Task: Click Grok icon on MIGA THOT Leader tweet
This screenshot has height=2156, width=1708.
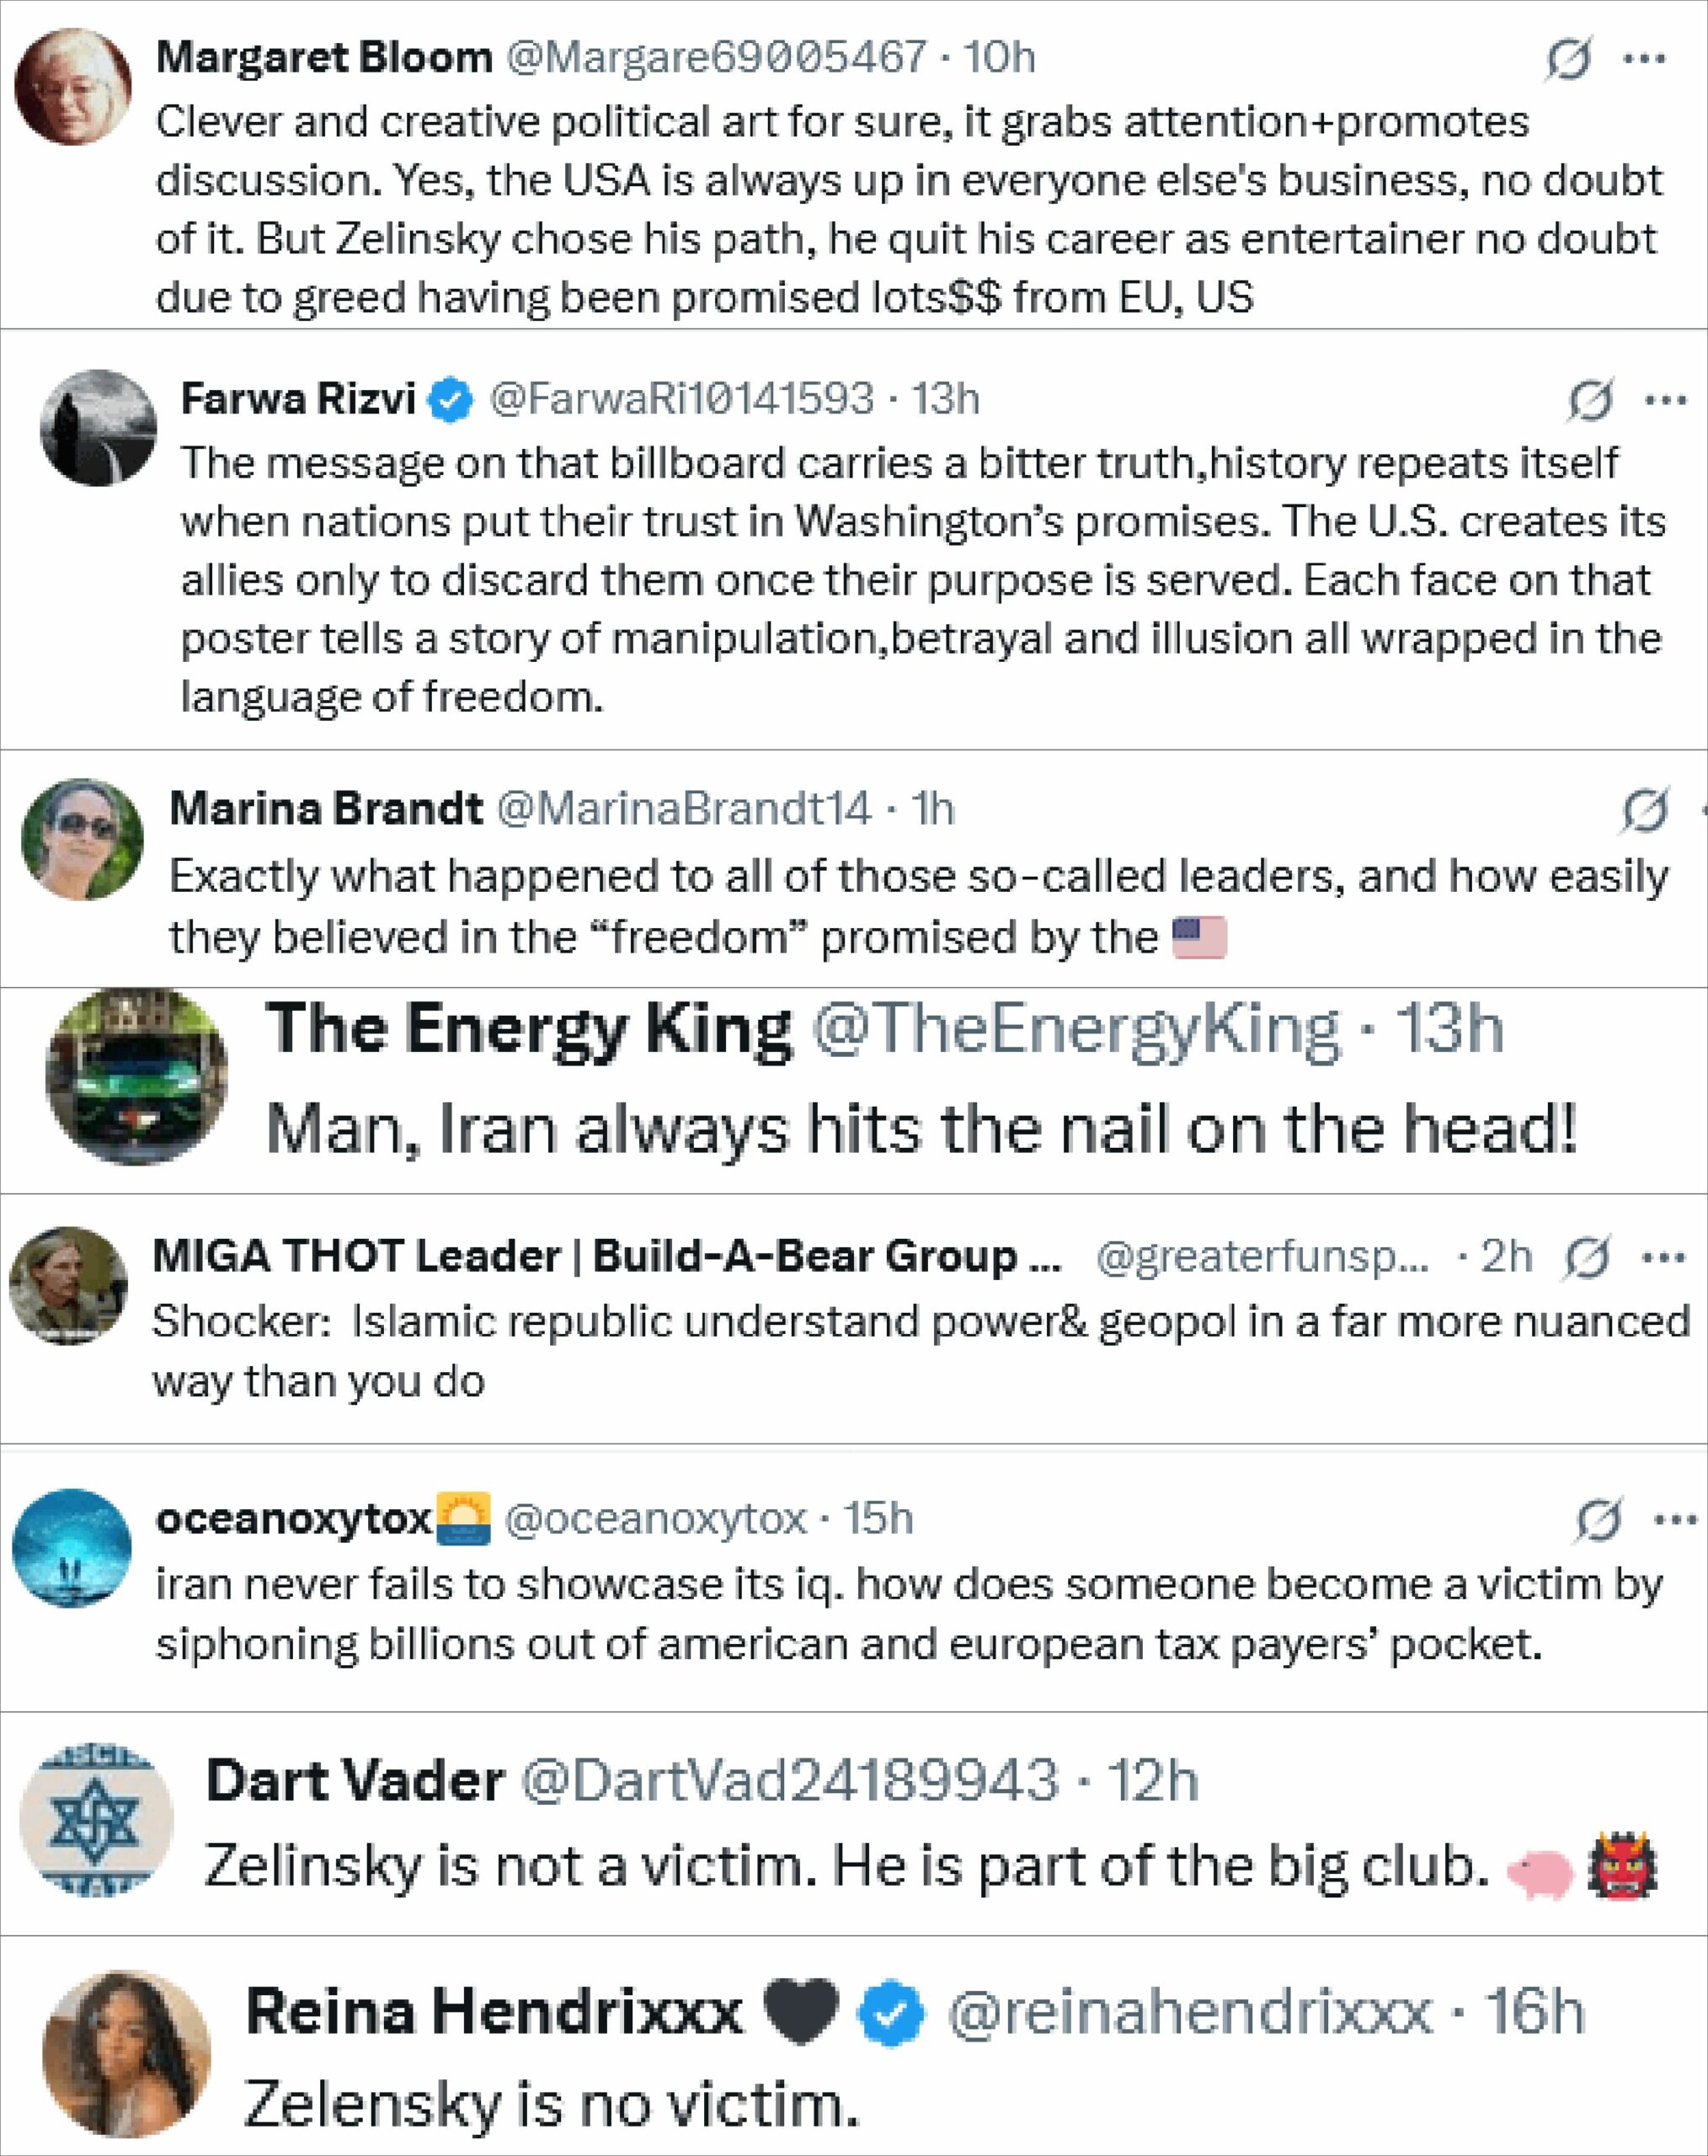Action: tap(1586, 1257)
